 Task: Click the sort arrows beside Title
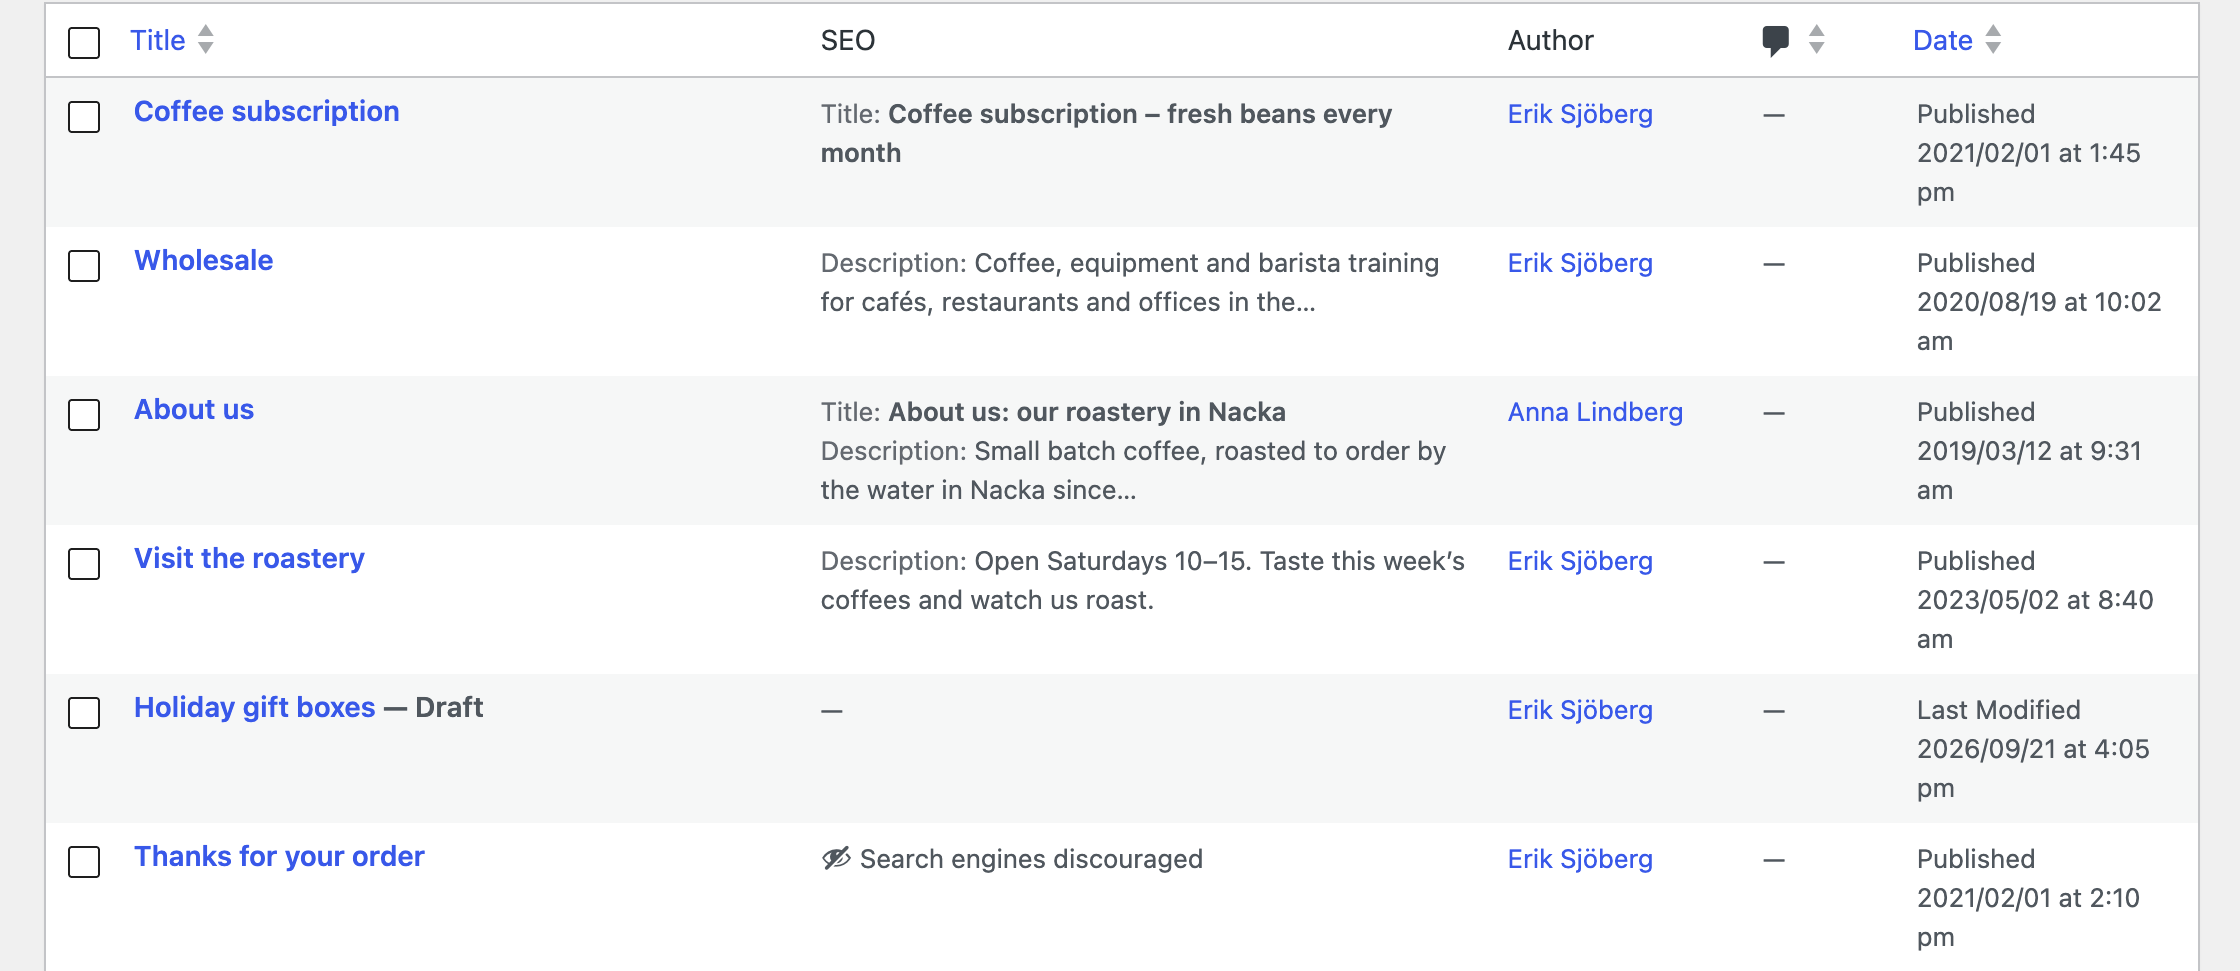coord(205,40)
